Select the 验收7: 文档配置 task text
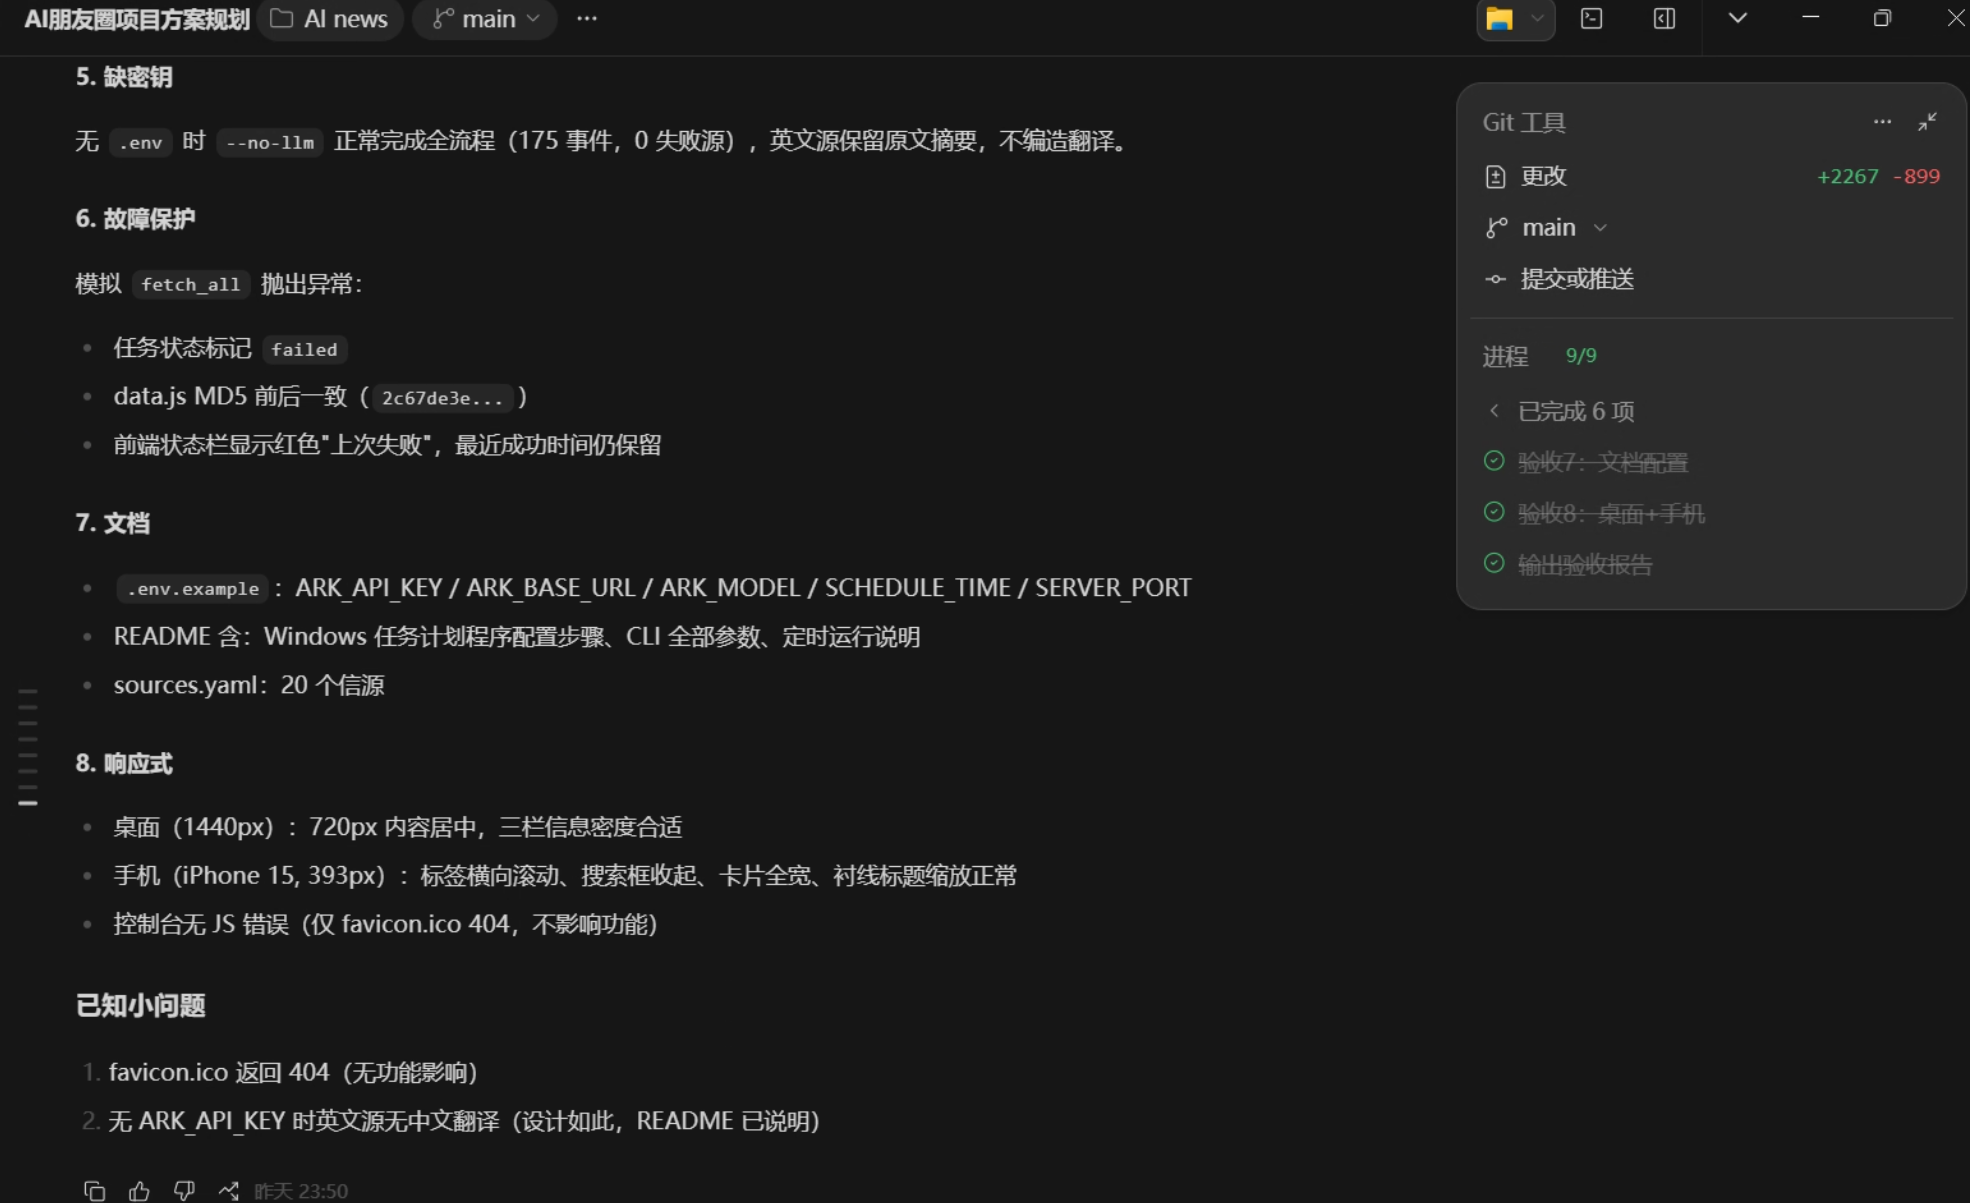Image resolution: width=1970 pixels, height=1203 pixels. 1603,462
